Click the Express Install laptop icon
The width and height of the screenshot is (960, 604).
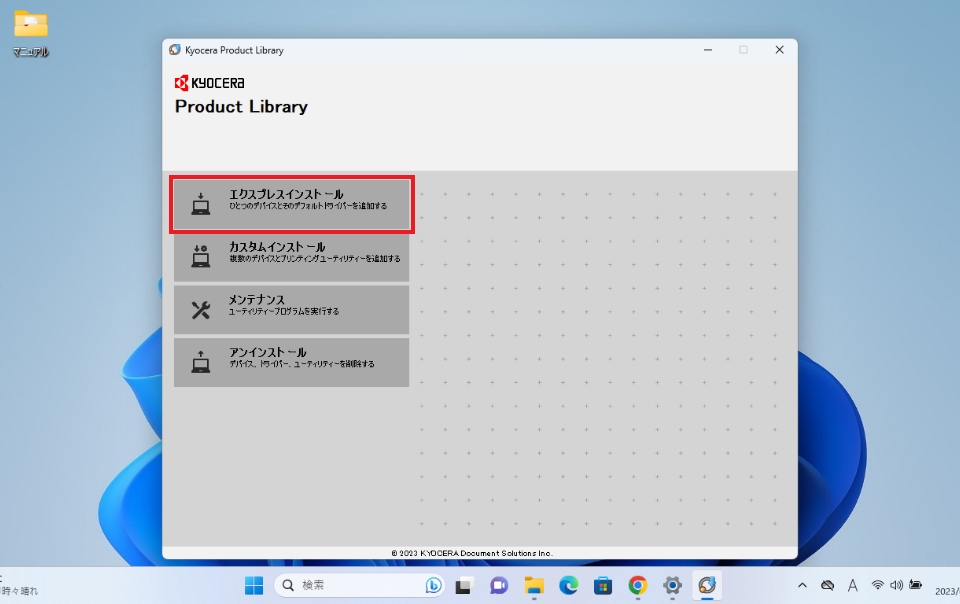[201, 204]
